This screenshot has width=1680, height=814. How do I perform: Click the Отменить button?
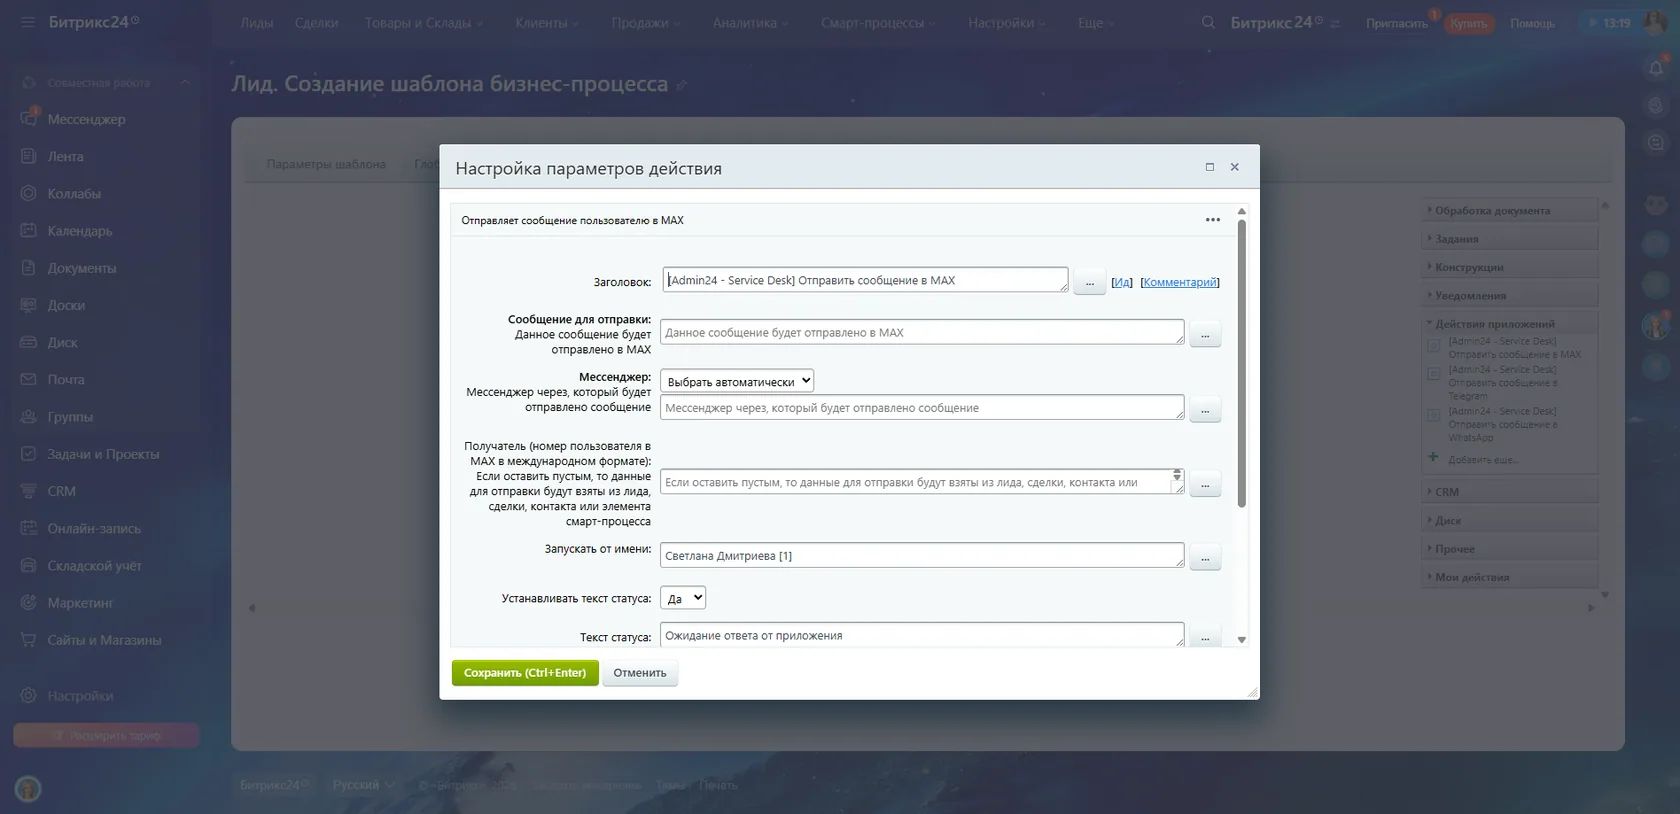click(640, 673)
